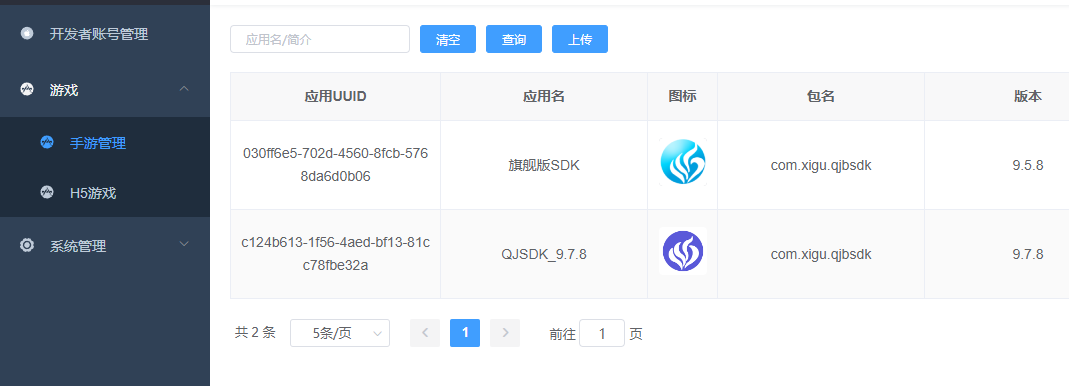This screenshot has height=386, width=1069.
Task: Click the 系统管理 gear icon
Action: 27,246
